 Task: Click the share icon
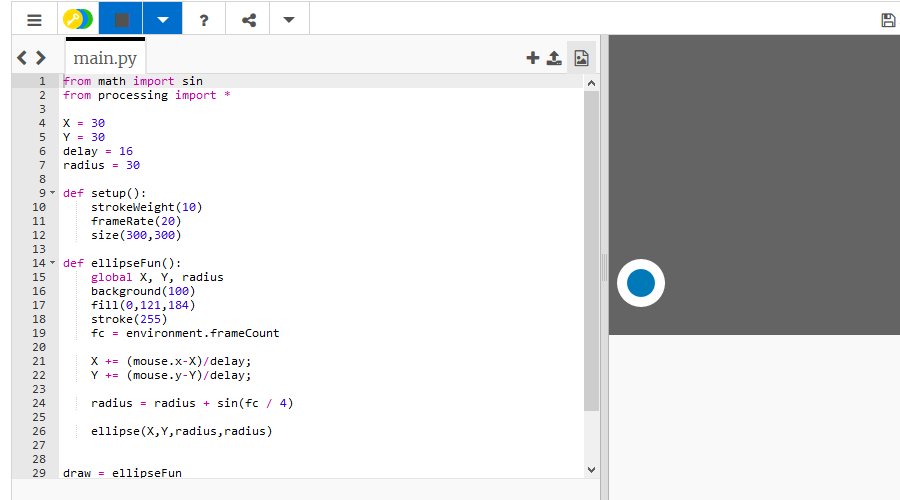249,21
